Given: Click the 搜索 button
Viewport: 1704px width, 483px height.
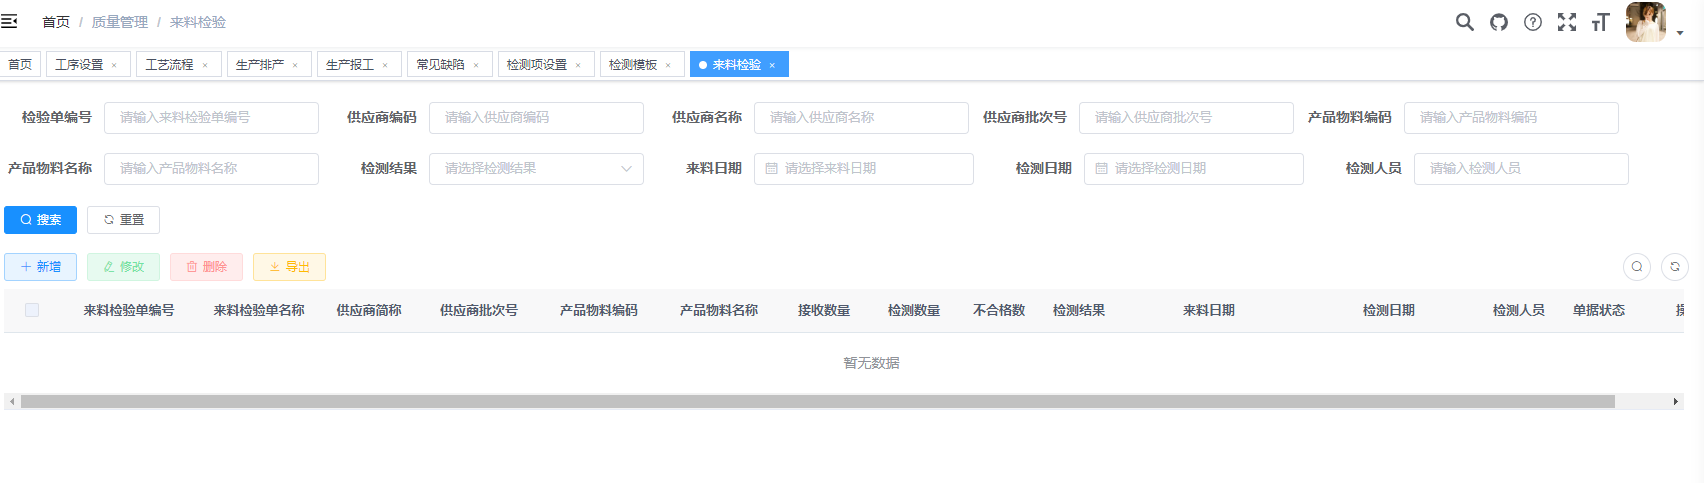Looking at the screenshot, I should [40, 220].
